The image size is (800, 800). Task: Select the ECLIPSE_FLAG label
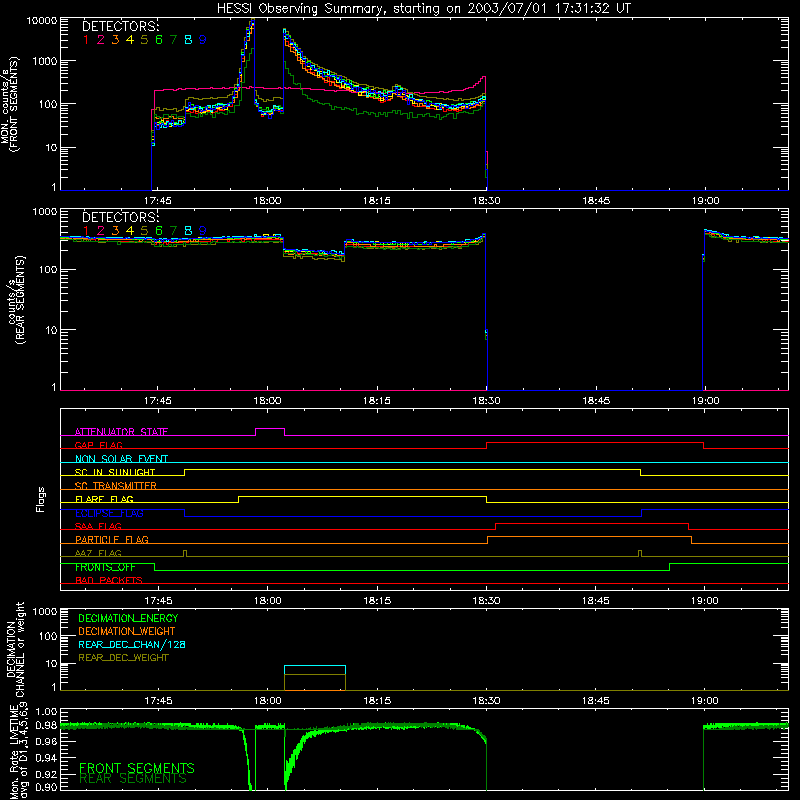[x=109, y=513]
